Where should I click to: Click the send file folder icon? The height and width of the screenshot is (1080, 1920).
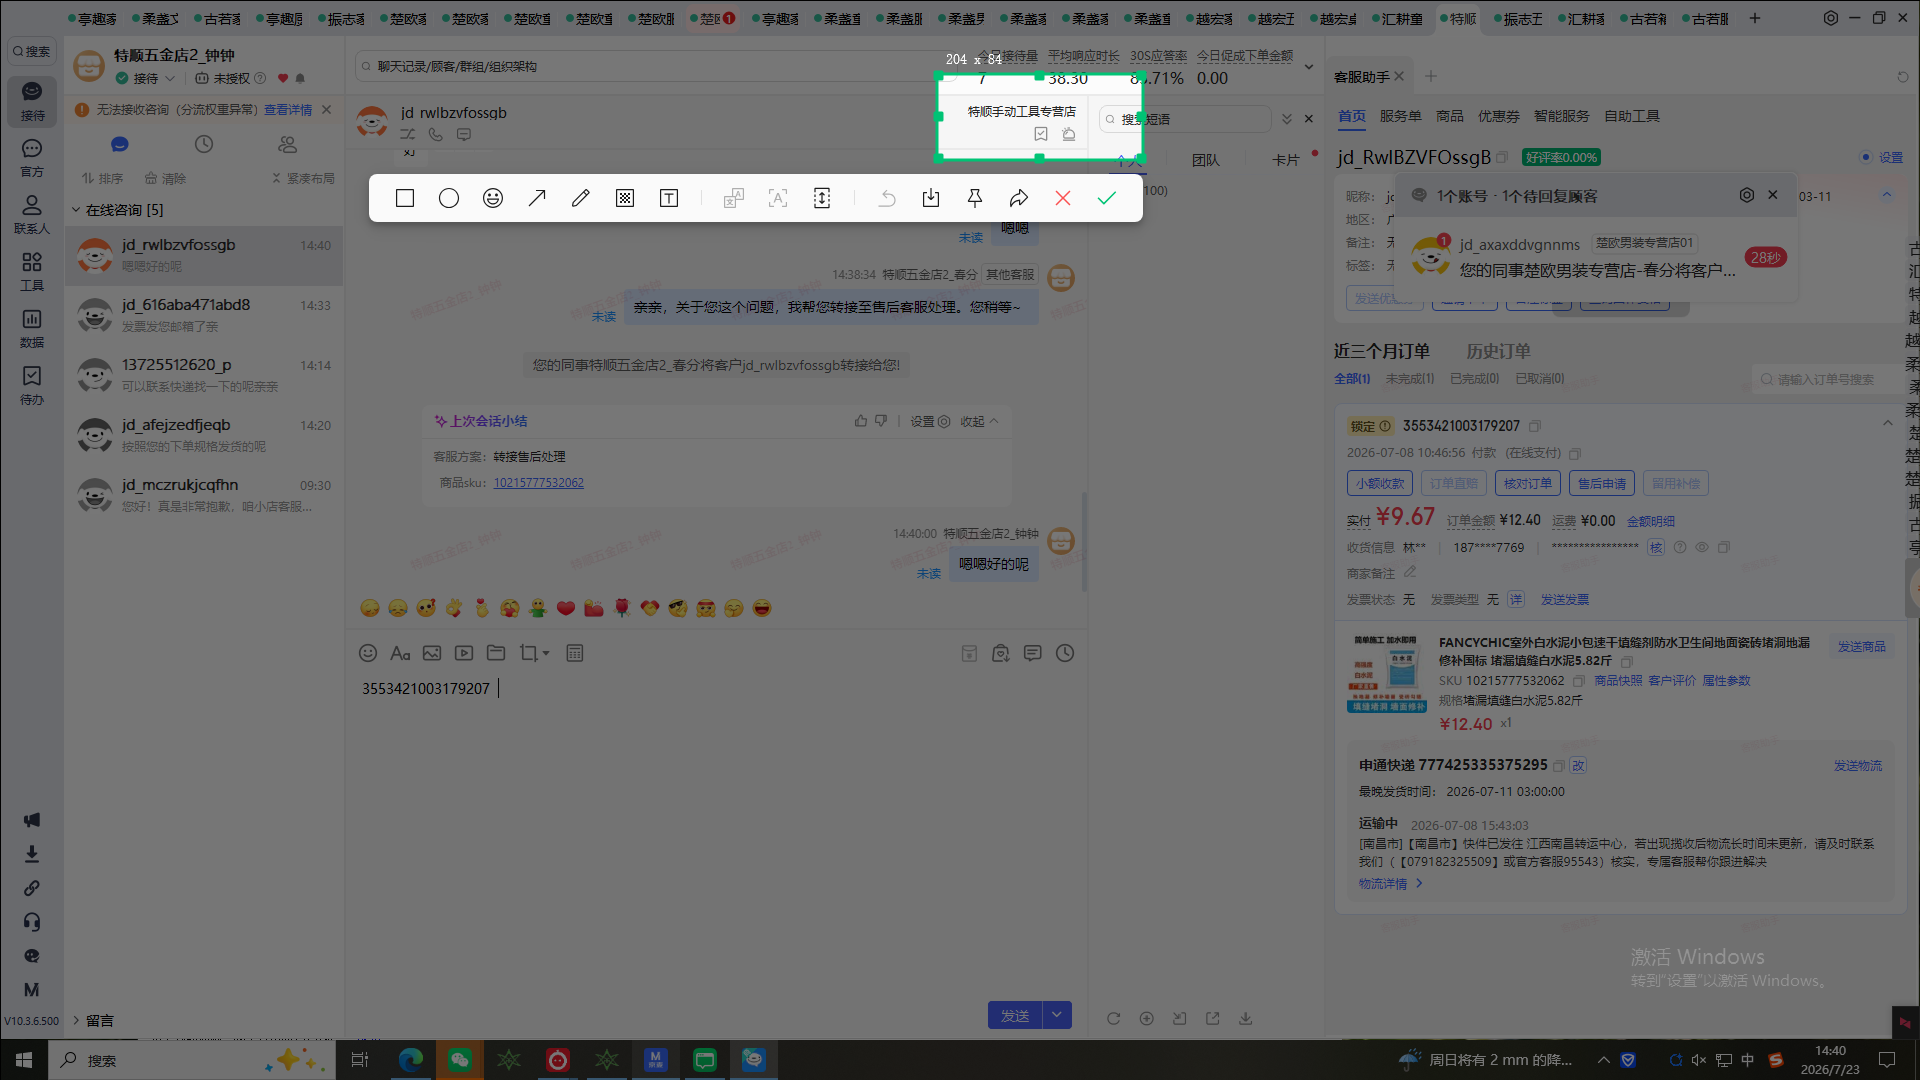click(496, 653)
